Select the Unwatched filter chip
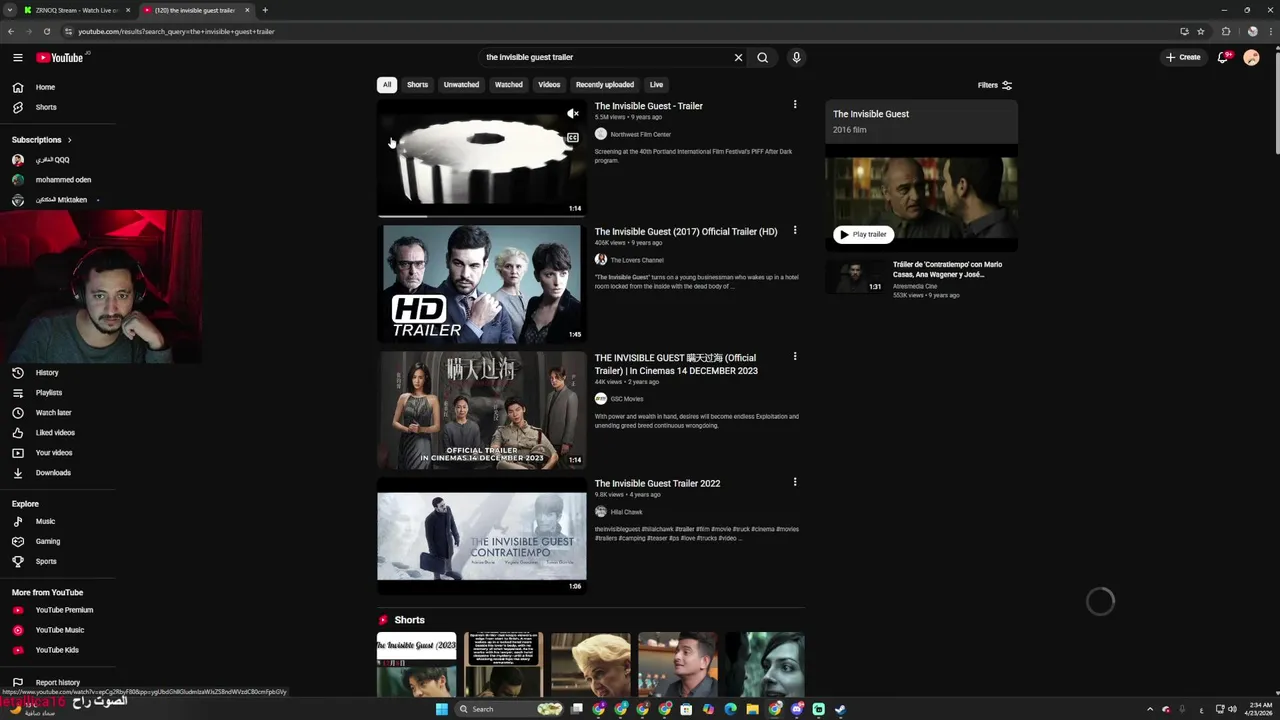 [461, 85]
